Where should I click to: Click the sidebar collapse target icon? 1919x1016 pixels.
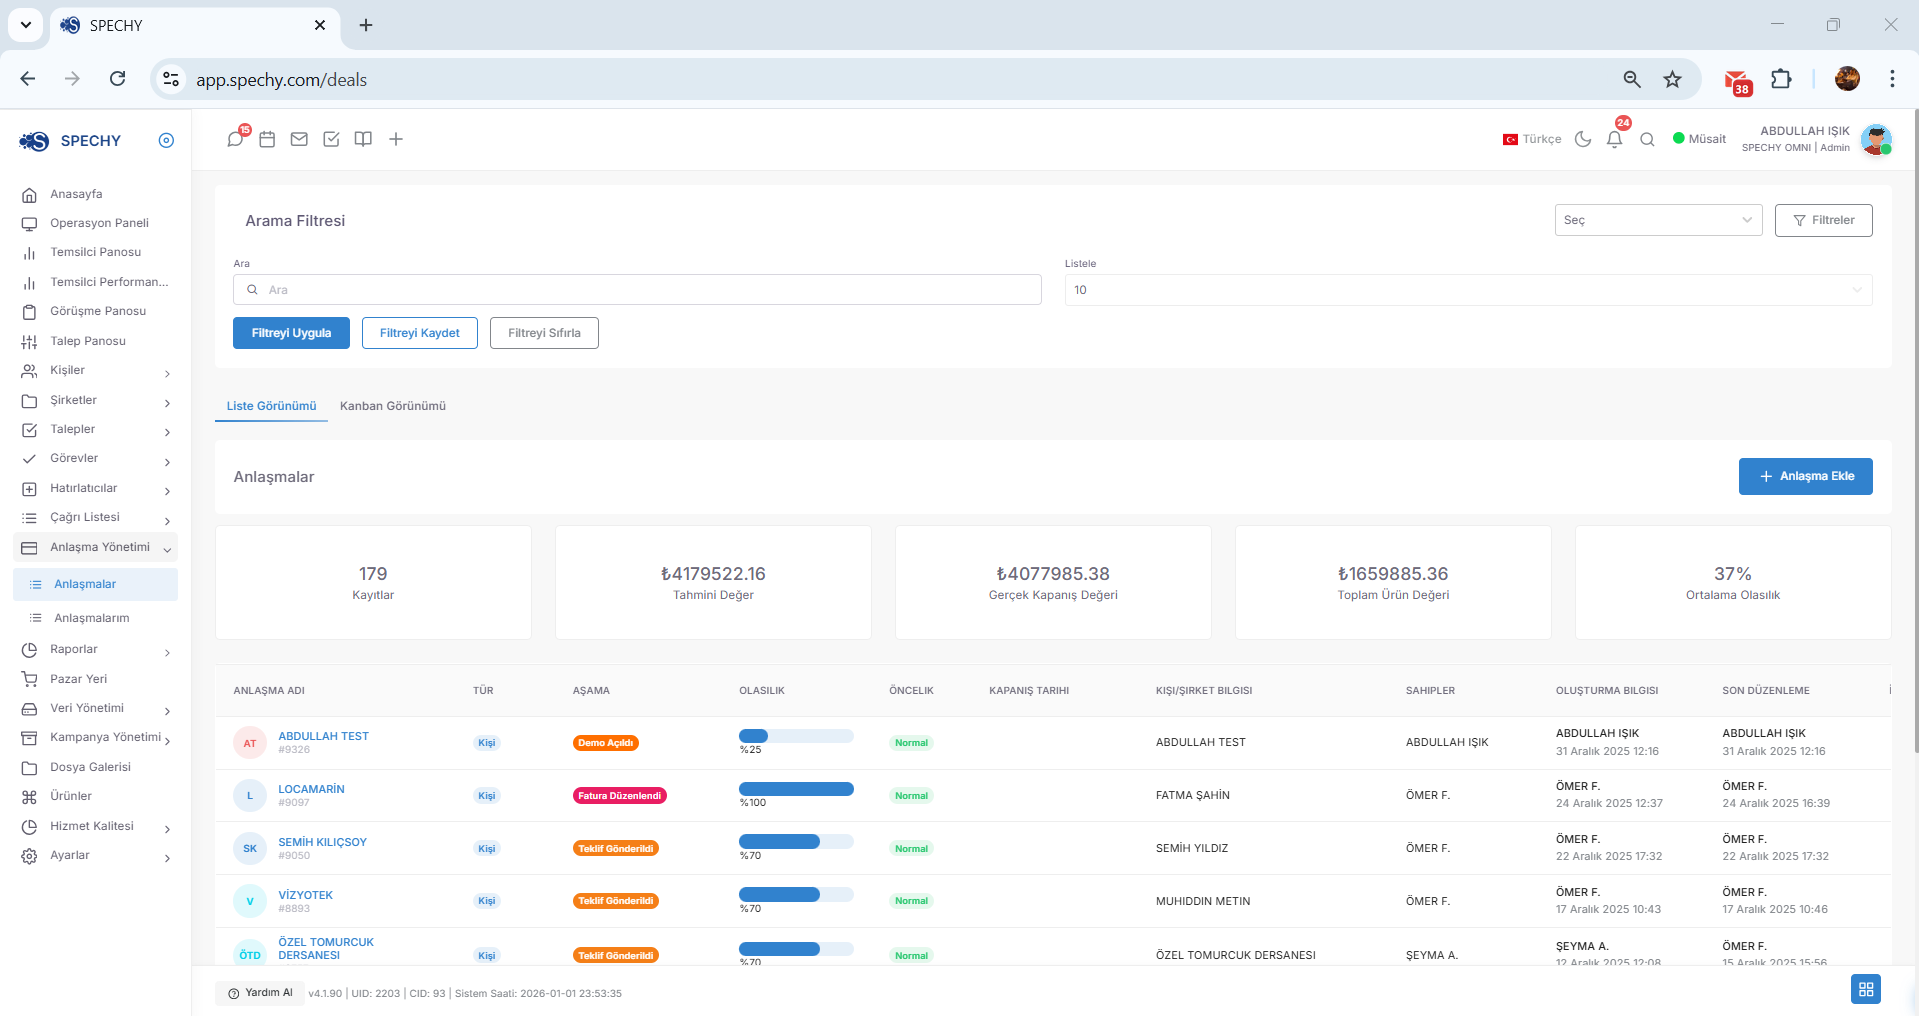tap(166, 140)
